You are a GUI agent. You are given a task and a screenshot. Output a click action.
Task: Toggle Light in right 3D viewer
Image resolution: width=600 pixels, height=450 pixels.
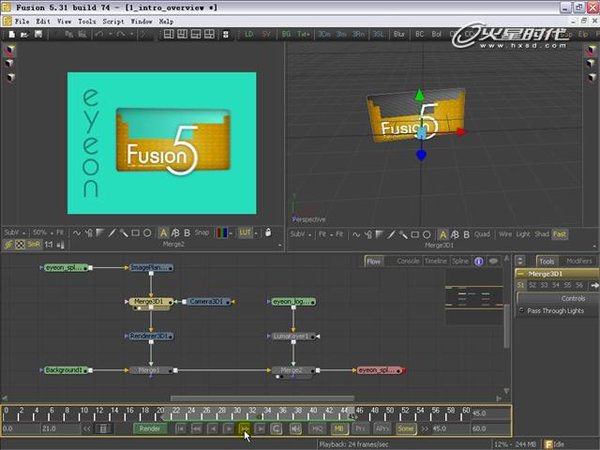click(x=523, y=234)
